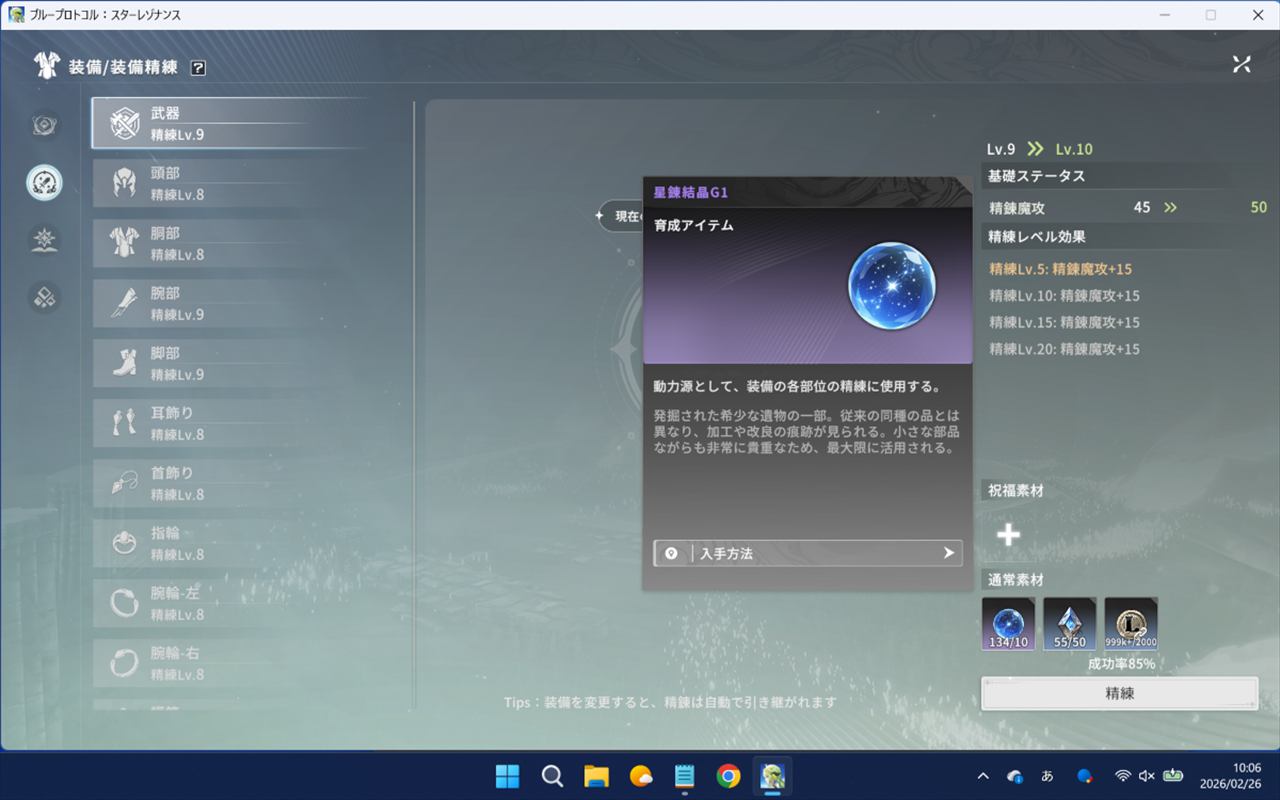Click the coin currency material icon
The width and height of the screenshot is (1280, 800).
click(x=1130, y=624)
